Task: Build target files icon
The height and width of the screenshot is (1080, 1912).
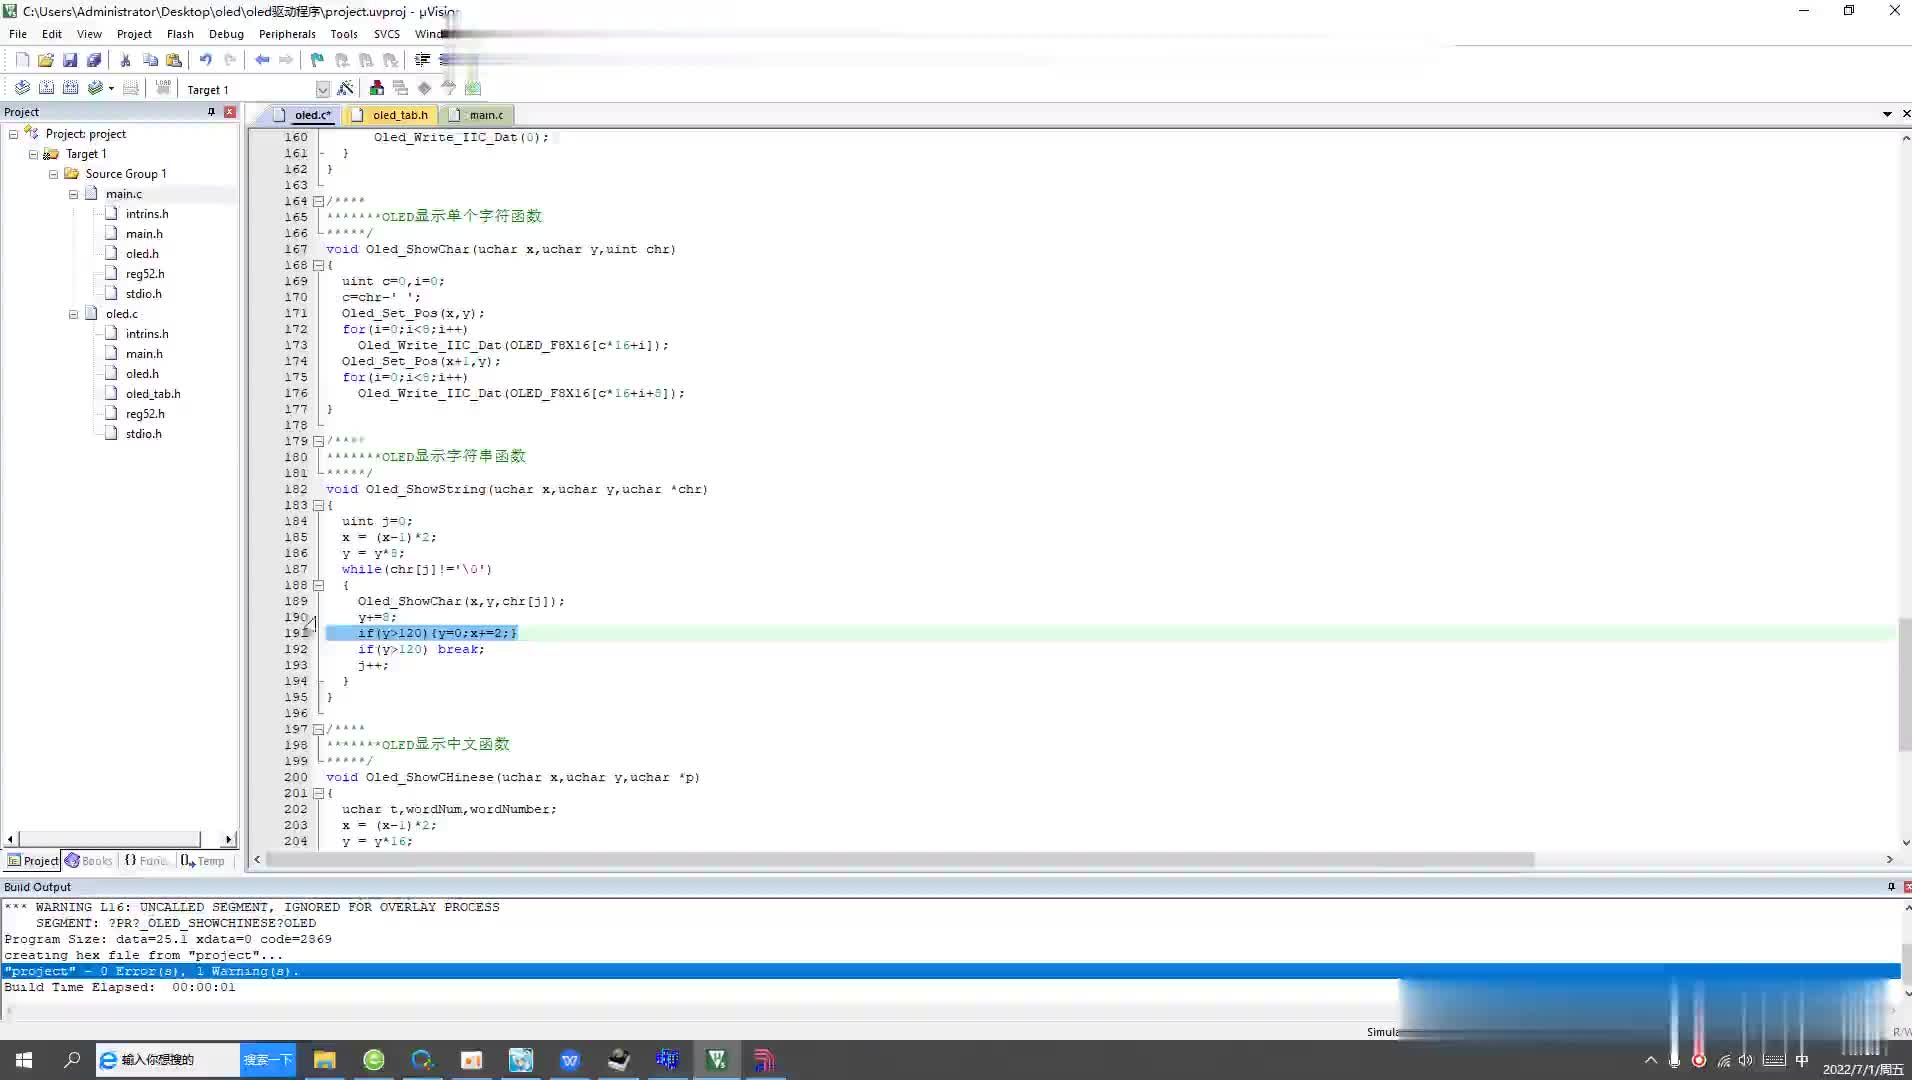Action: [x=46, y=88]
